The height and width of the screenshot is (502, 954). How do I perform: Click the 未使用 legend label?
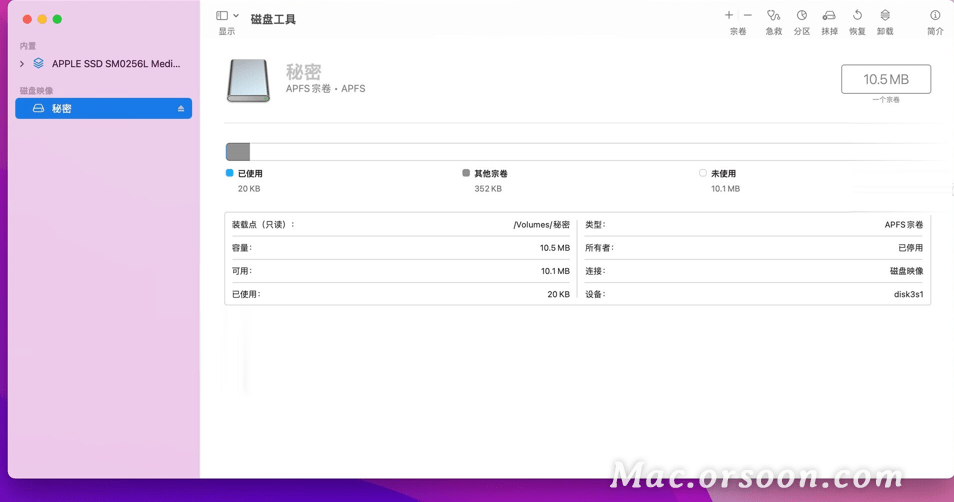pos(723,173)
